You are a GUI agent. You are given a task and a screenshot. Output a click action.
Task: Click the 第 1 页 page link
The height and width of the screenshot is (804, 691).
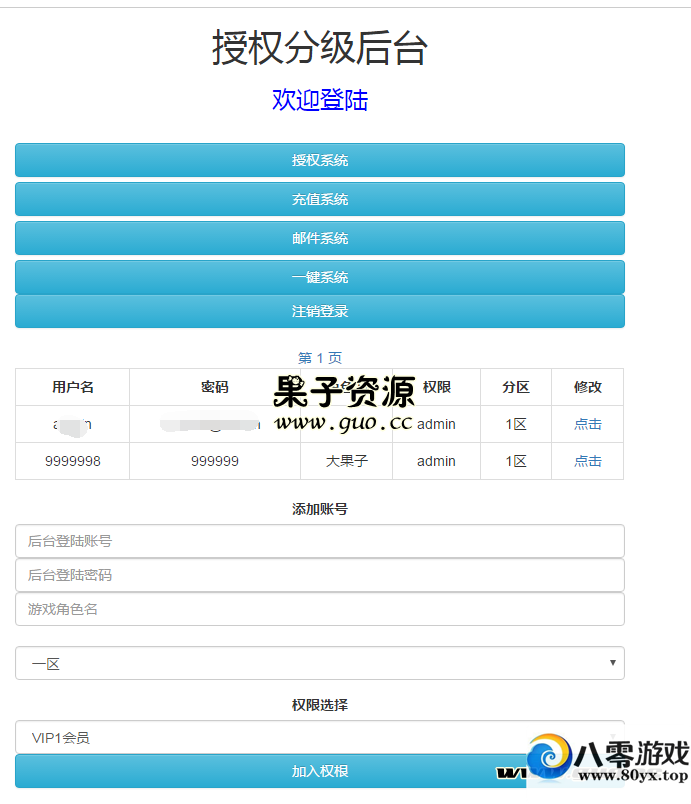click(320, 358)
